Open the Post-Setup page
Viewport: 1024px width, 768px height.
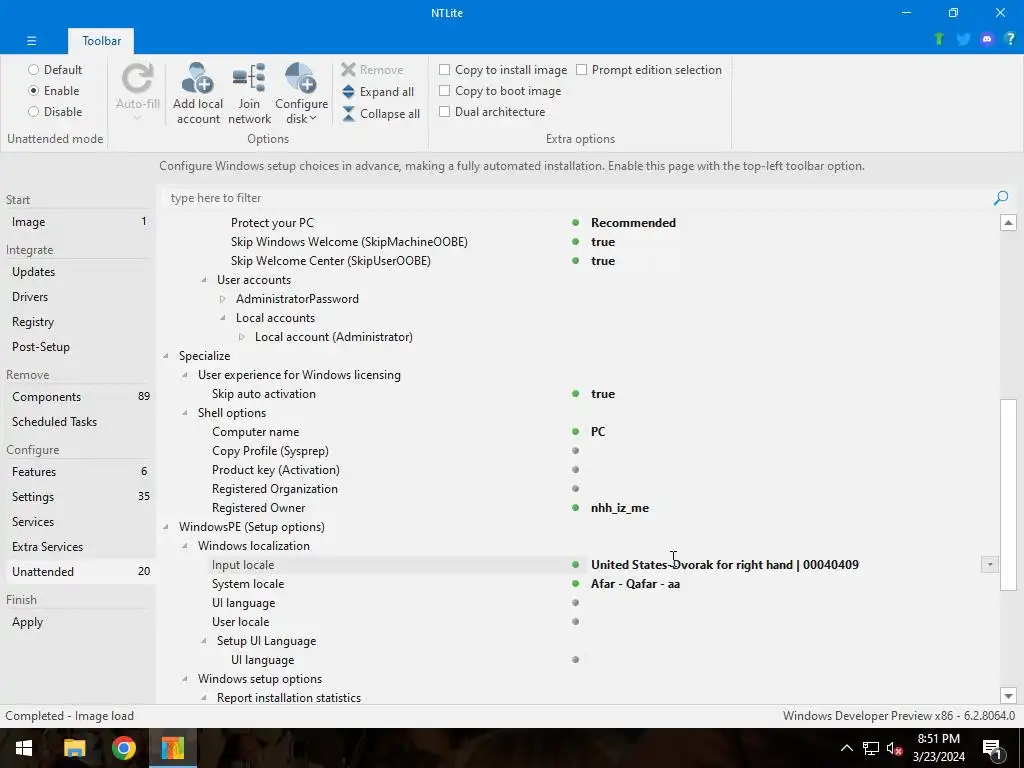pyautogui.click(x=78, y=347)
